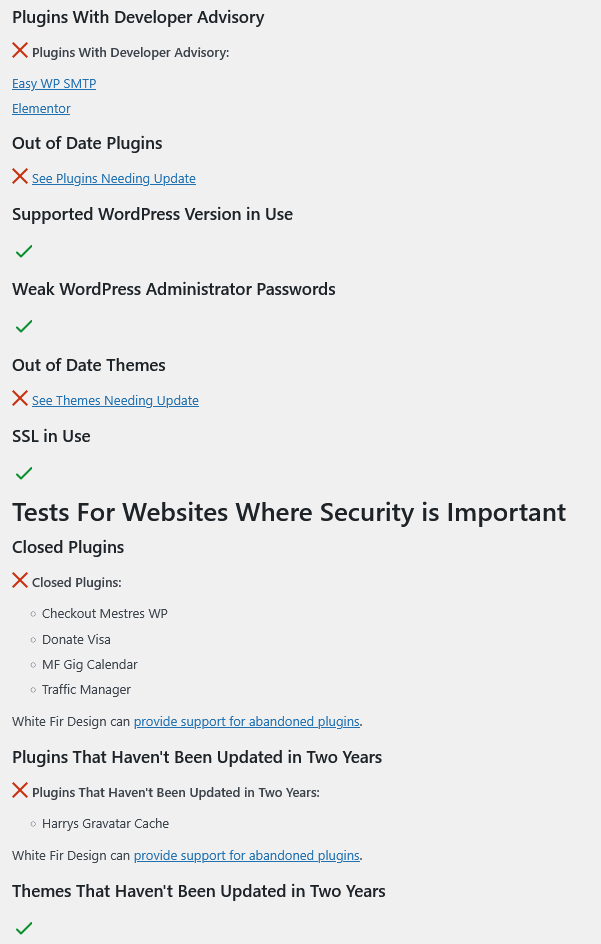Image resolution: width=601 pixels, height=944 pixels.
Task: Click green checkmark under Themes Not Updated in Two Years
Action: [x=24, y=928]
